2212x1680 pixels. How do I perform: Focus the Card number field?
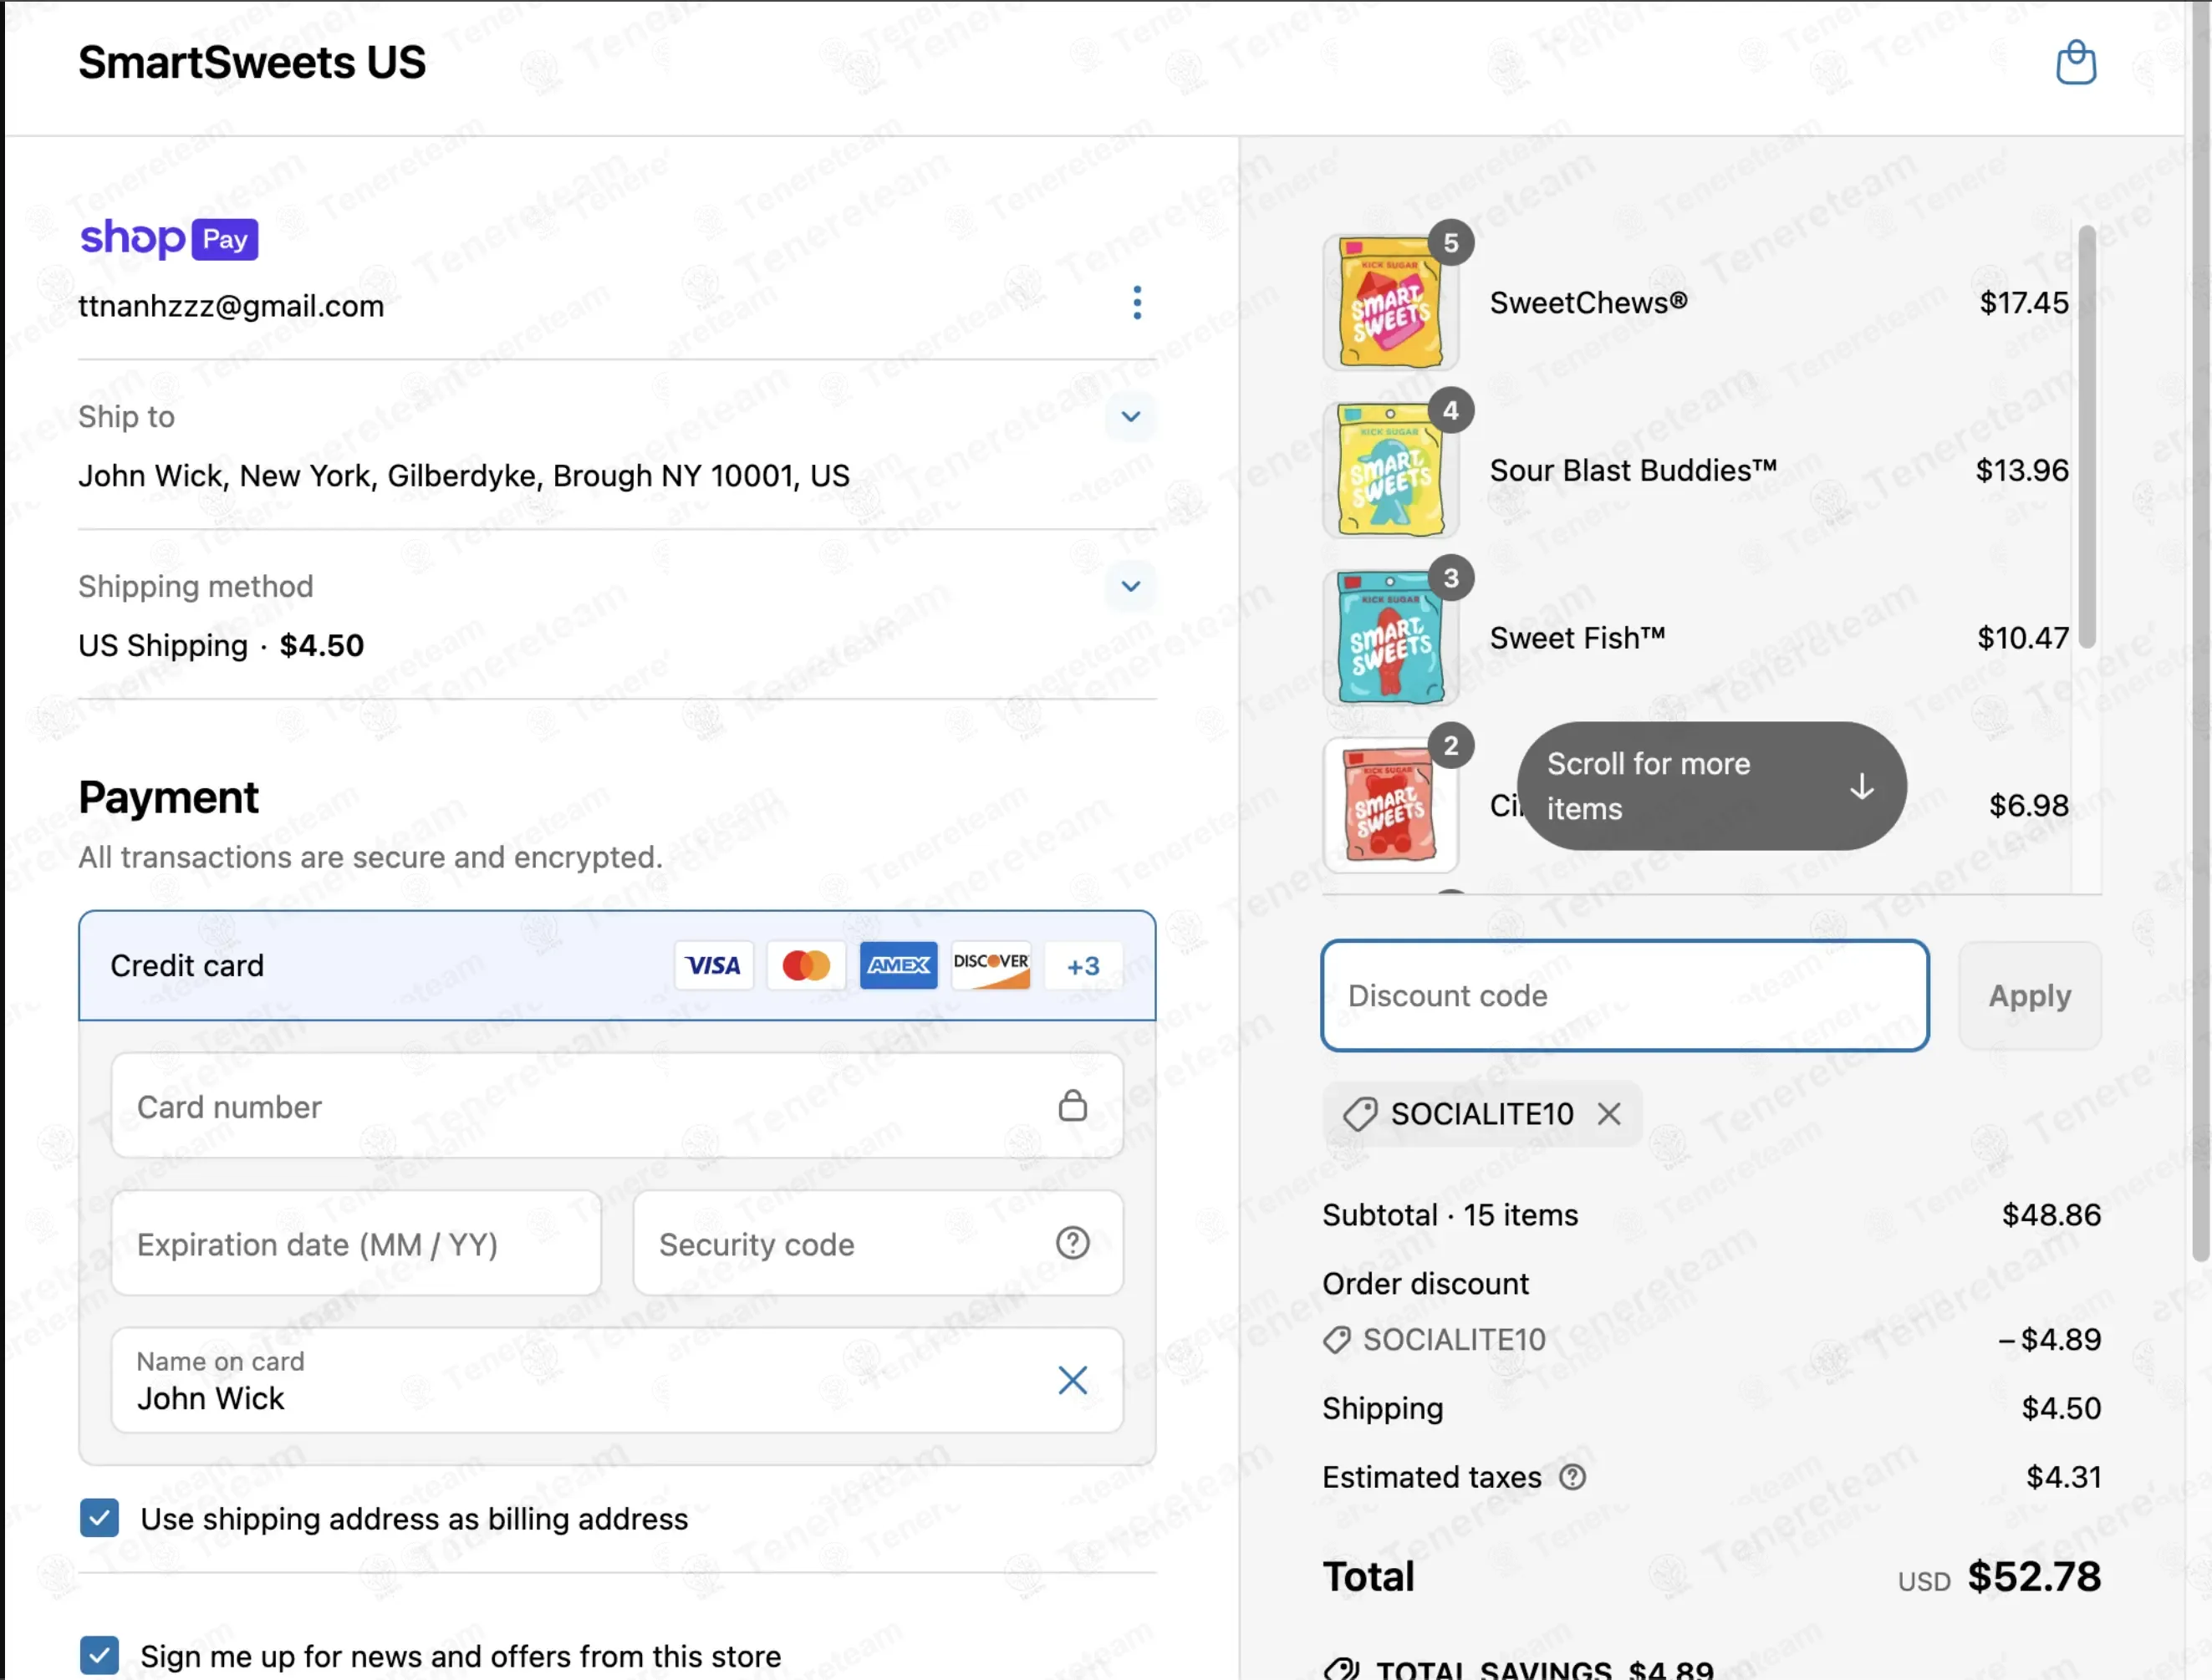pyautogui.click(x=617, y=1105)
